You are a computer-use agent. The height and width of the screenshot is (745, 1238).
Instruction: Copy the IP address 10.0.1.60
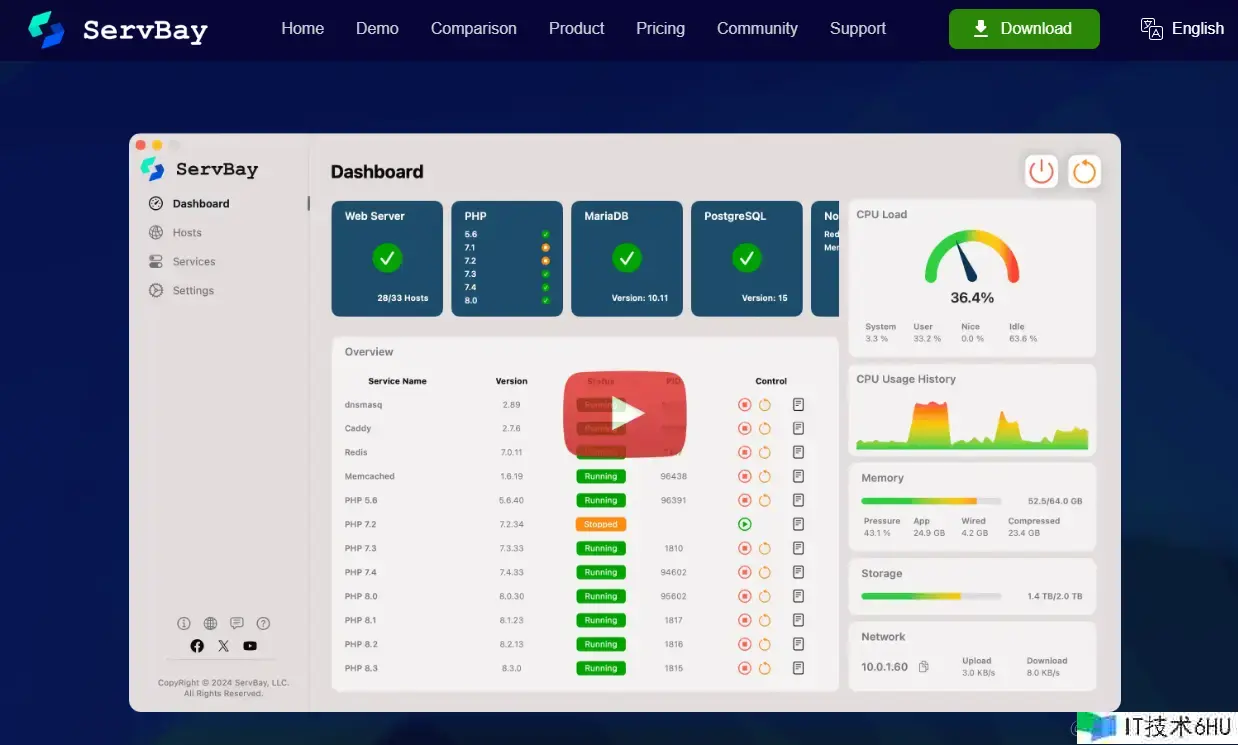coord(924,667)
